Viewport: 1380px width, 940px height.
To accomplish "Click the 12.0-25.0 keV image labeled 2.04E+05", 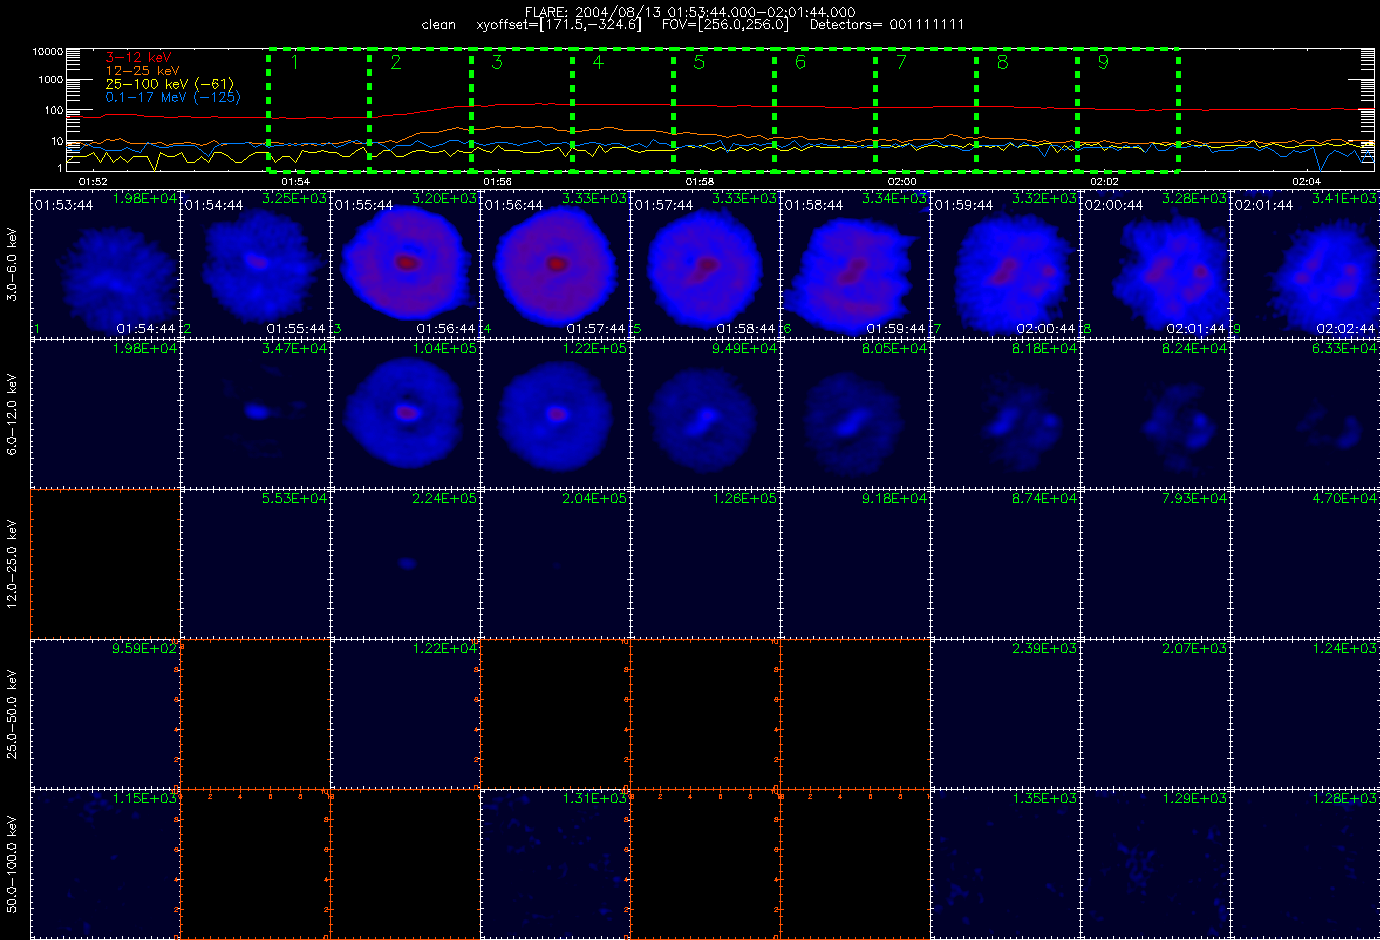I will click(556, 564).
